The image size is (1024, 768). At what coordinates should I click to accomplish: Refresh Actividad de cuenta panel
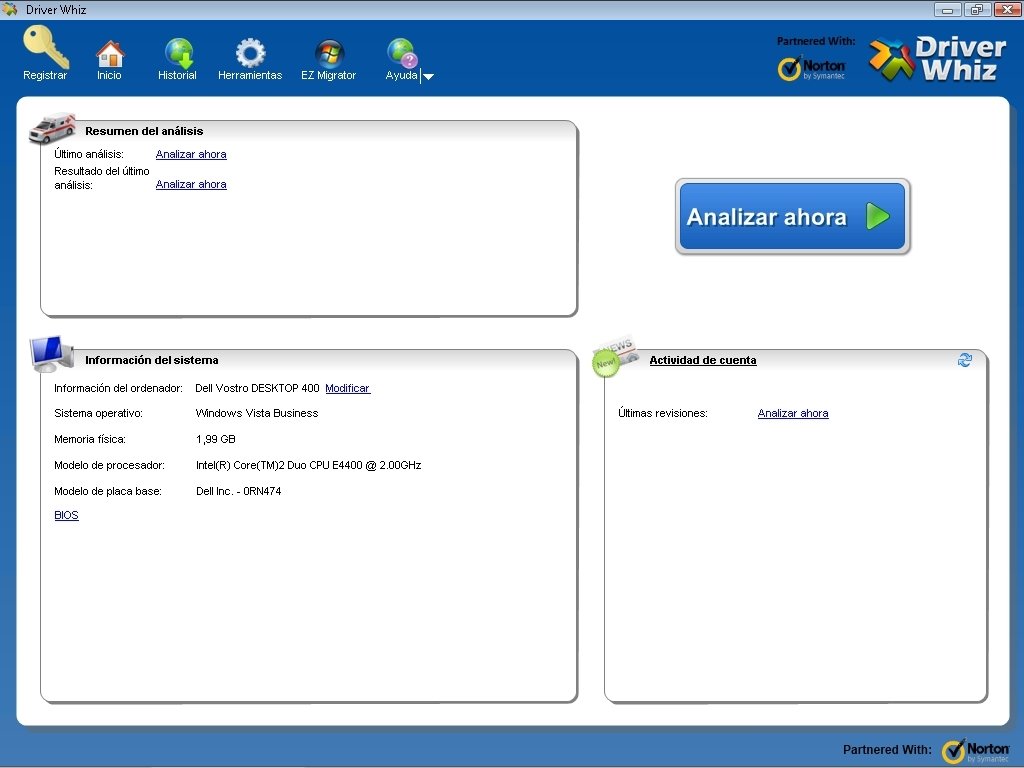965,360
